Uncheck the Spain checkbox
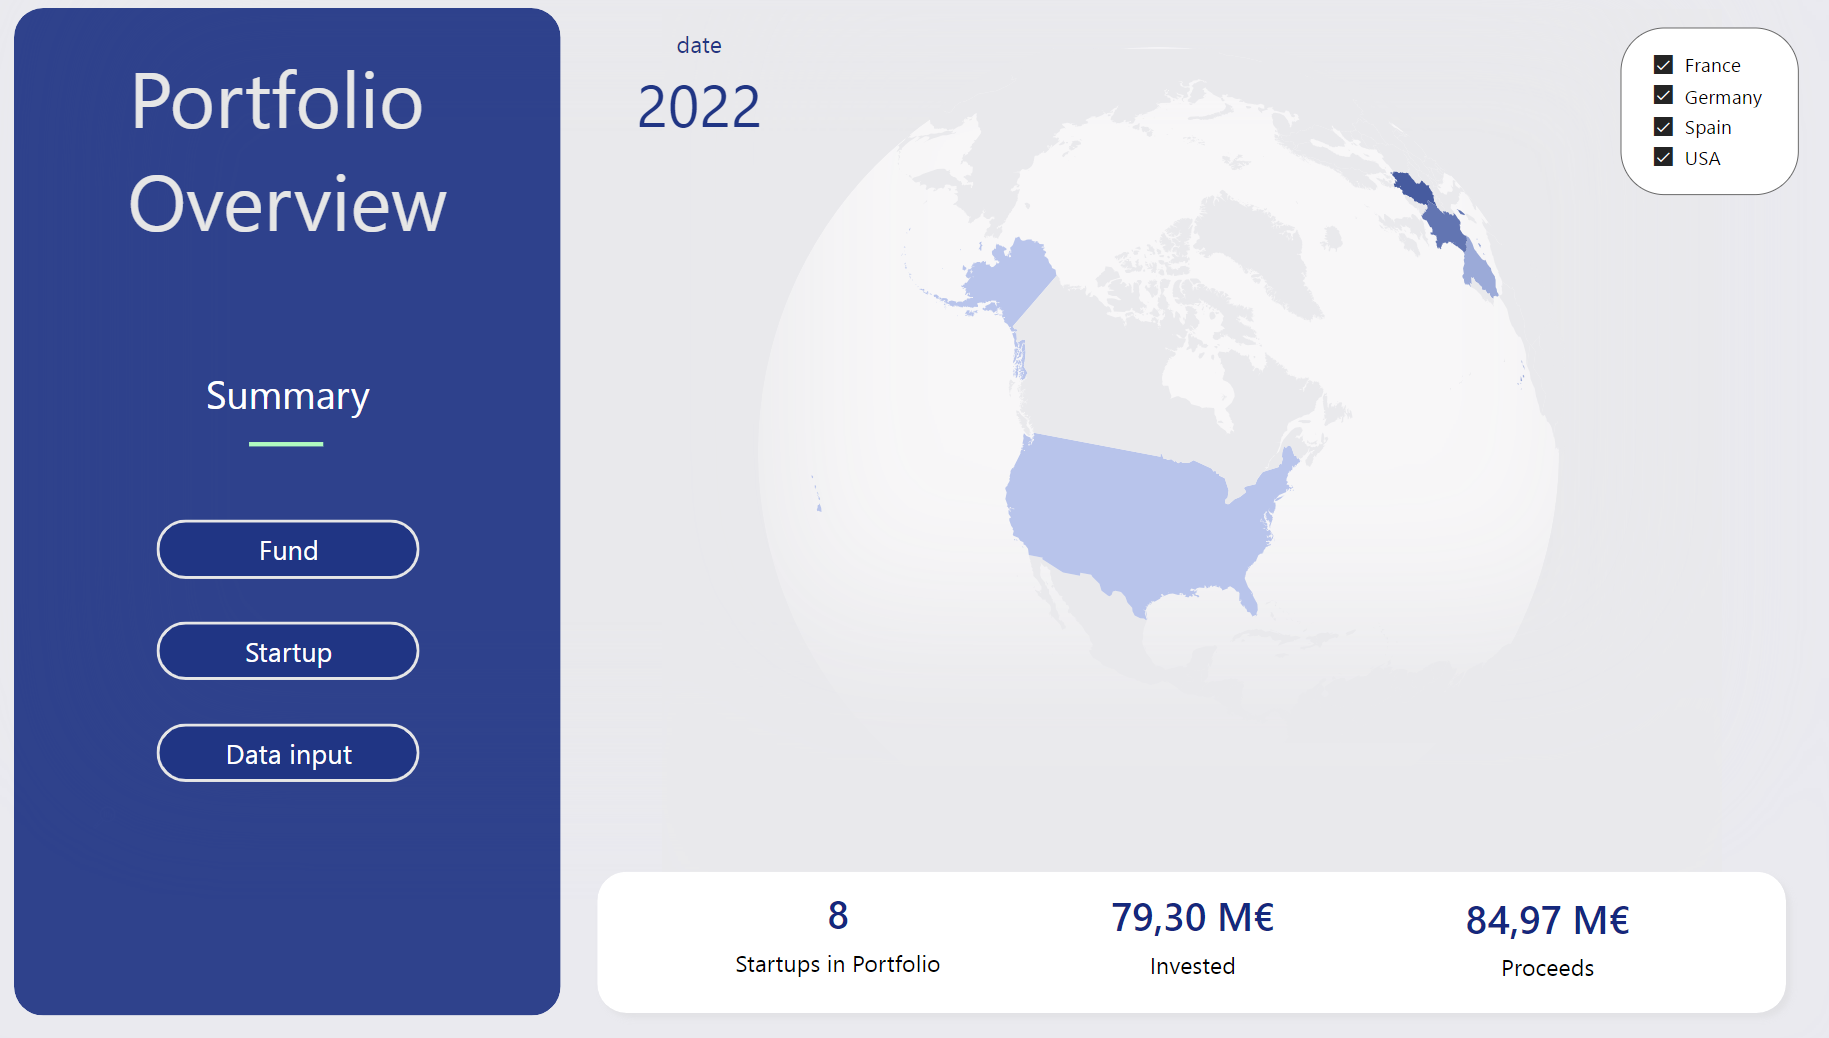Screen dimensions: 1829x1038 [1664, 127]
